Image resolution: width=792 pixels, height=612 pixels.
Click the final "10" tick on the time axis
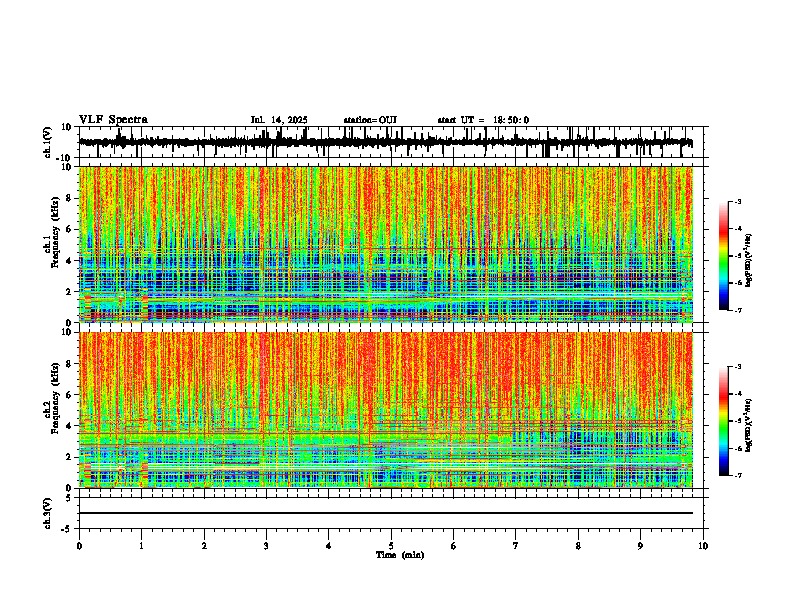click(703, 546)
